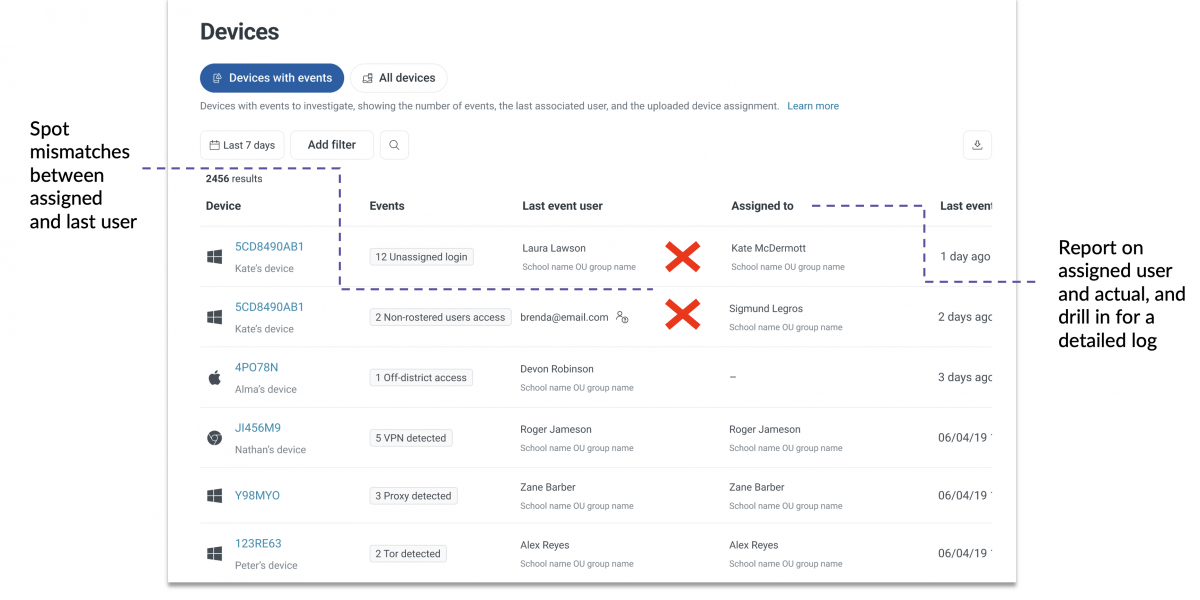Screen dimensions: 1200x600
Task: Click the 12 Unassigned login event badge
Action: pos(421,257)
